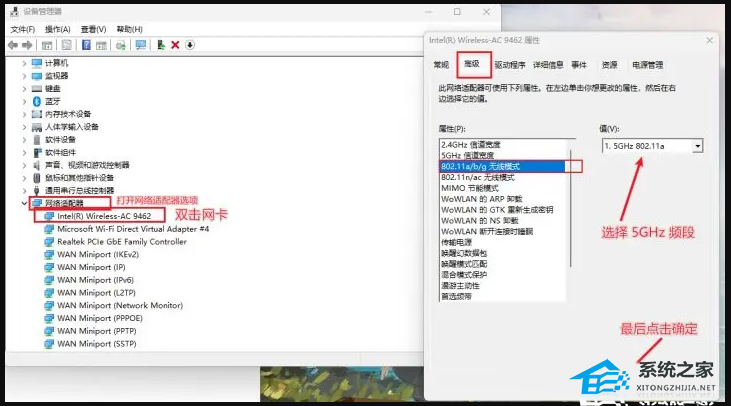This screenshot has height=406, width=731.
Task: Expand the 计算机 category chevron
Action: 24,63
